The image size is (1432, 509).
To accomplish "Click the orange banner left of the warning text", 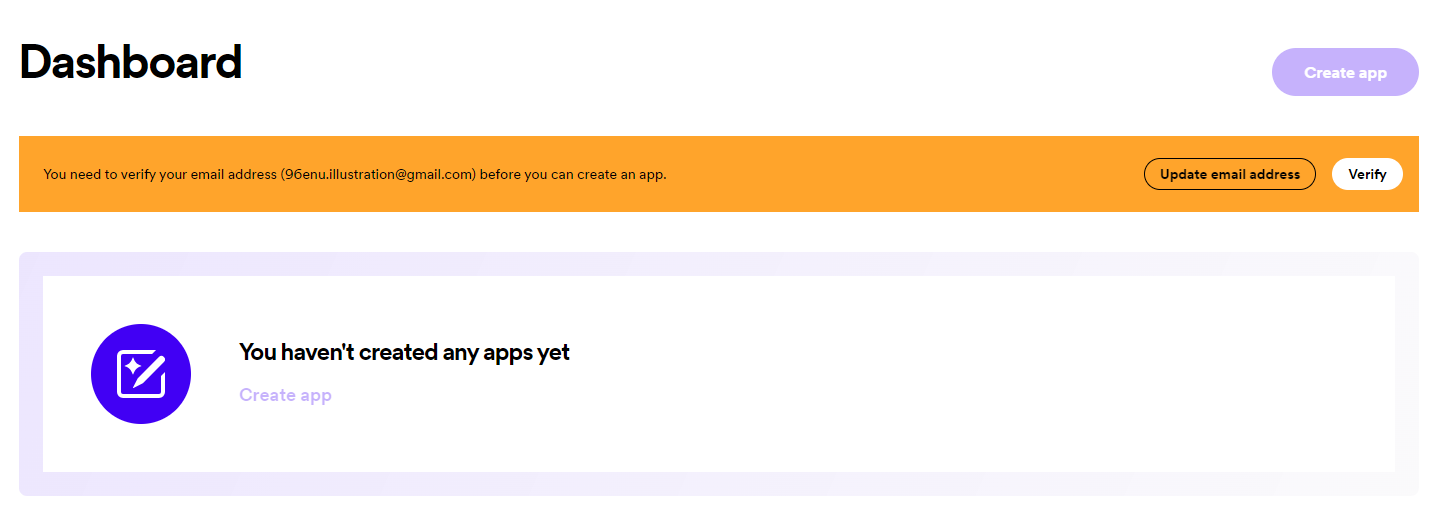I will 30,174.
